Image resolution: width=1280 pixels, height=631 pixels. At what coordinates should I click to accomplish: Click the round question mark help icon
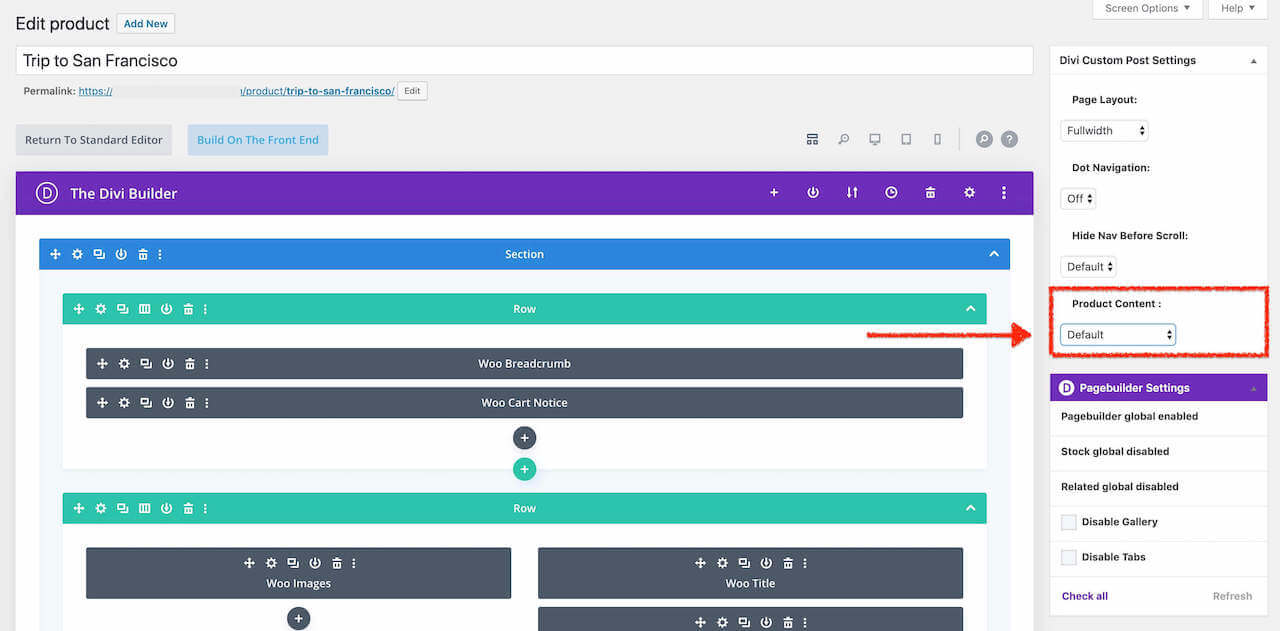point(1009,140)
